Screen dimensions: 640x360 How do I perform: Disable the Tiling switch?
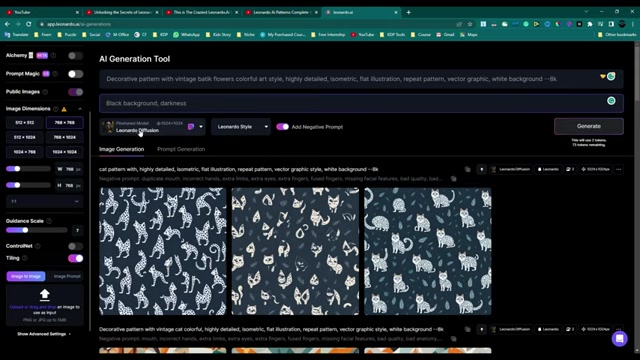click(x=75, y=258)
